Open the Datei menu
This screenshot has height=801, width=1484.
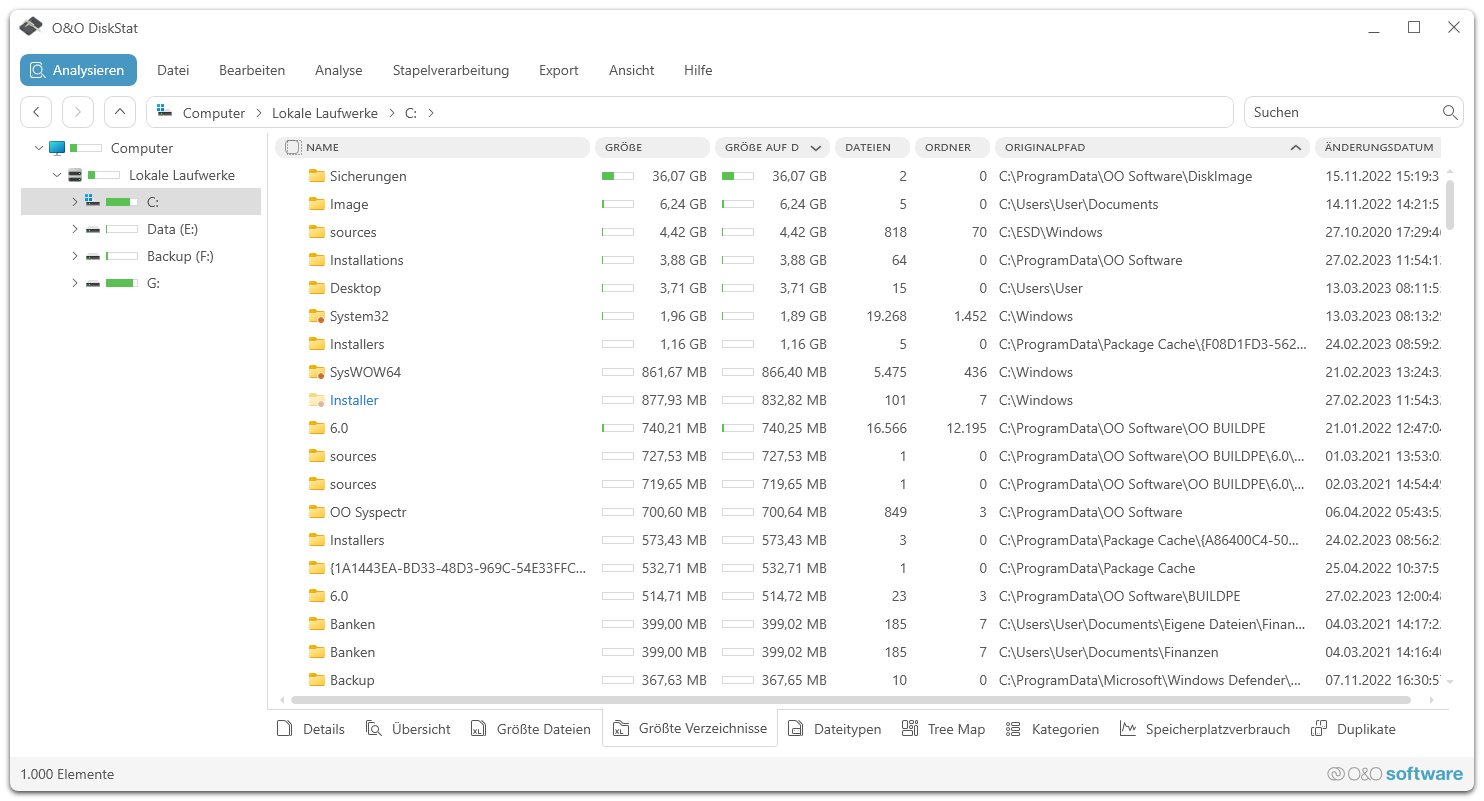pyautogui.click(x=173, y=70)
